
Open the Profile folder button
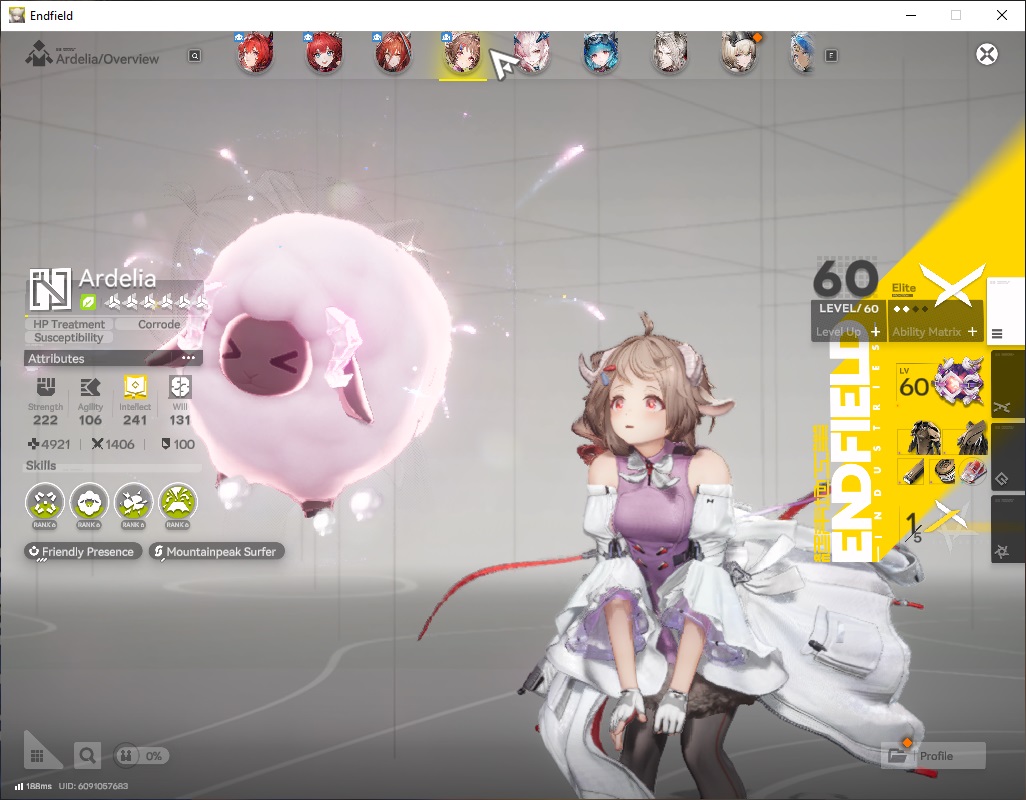tap(933, 756)
